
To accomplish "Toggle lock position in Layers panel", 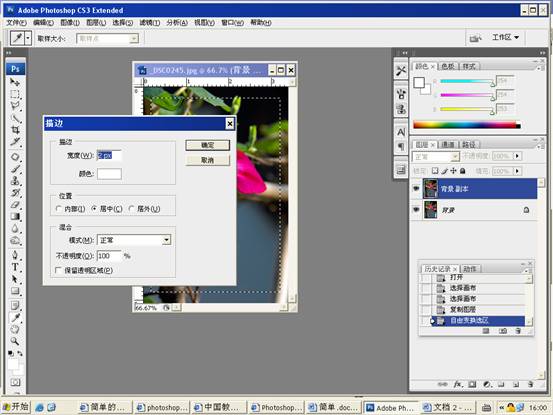I will tap(454, 171).
